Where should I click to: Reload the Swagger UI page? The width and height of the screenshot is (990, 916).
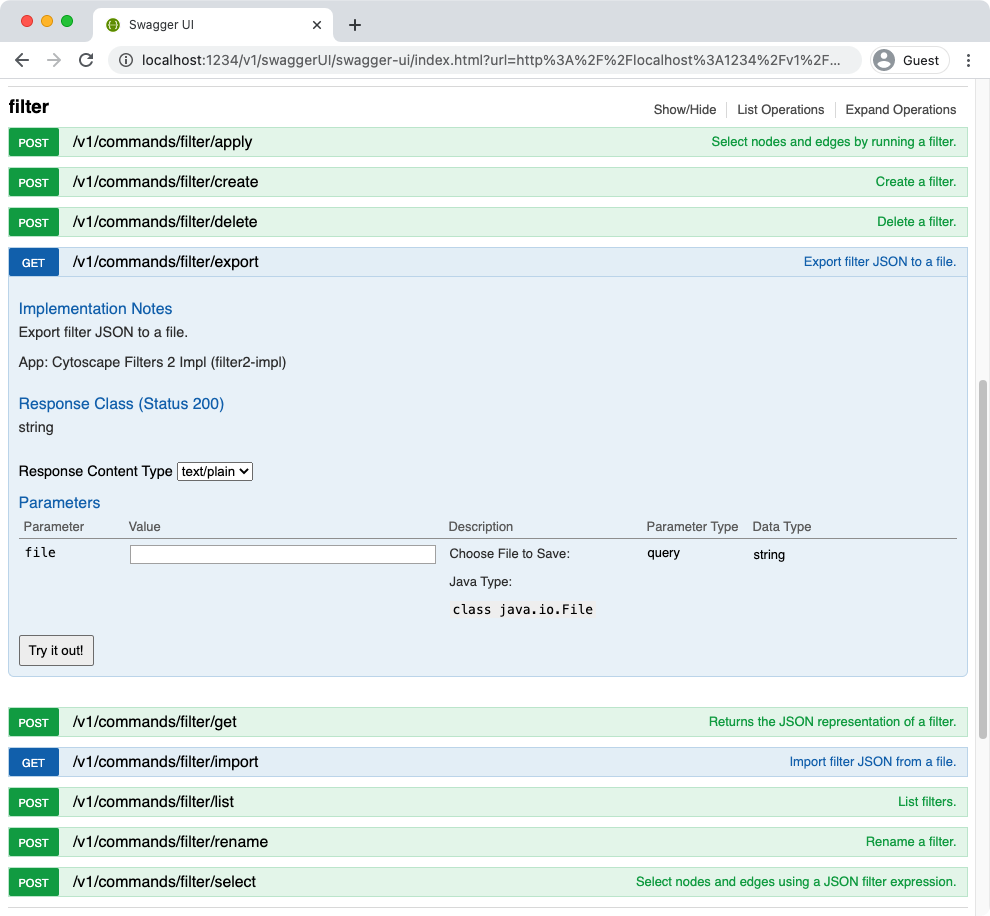[x=86, y=60]
